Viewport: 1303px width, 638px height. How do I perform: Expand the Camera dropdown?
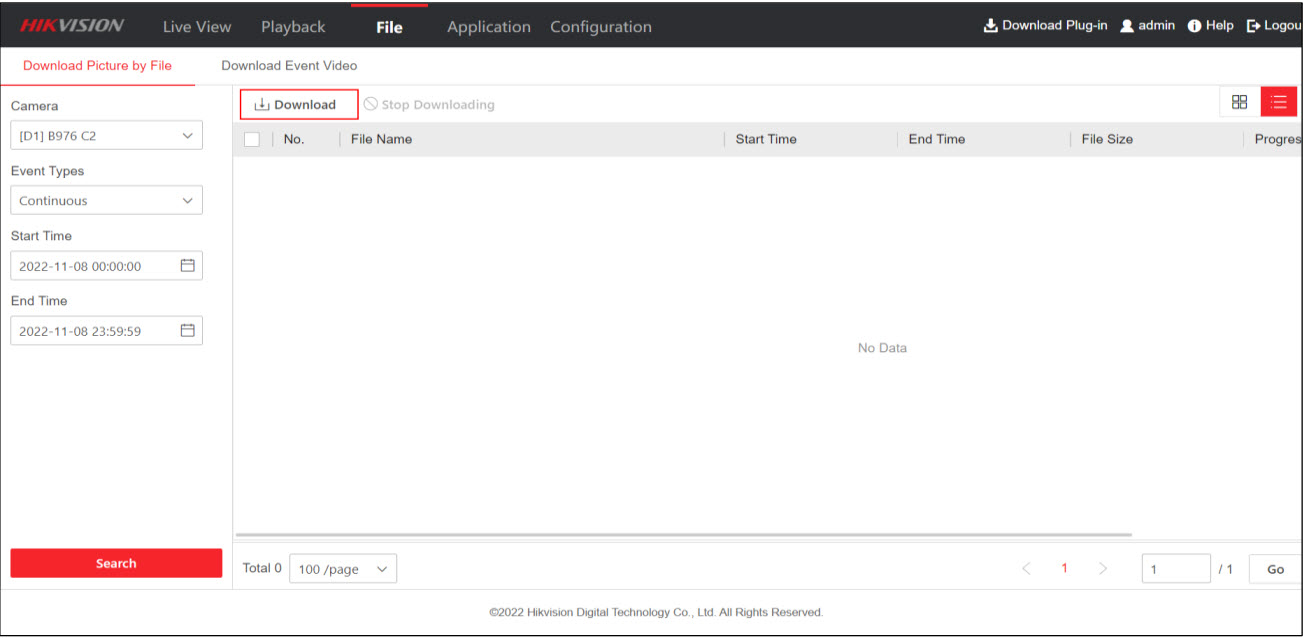[106, 136]
